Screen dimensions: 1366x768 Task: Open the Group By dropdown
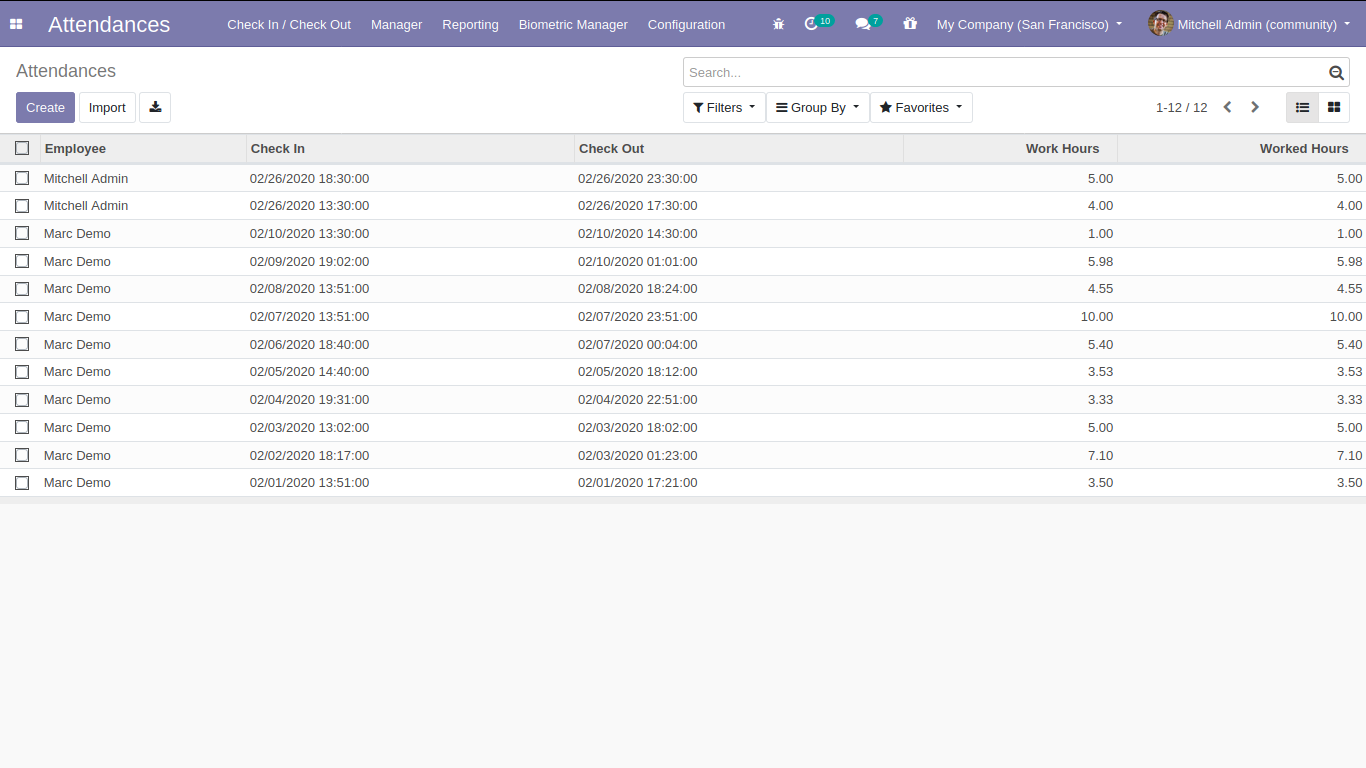pyautogui.click(x=817, y=108)
